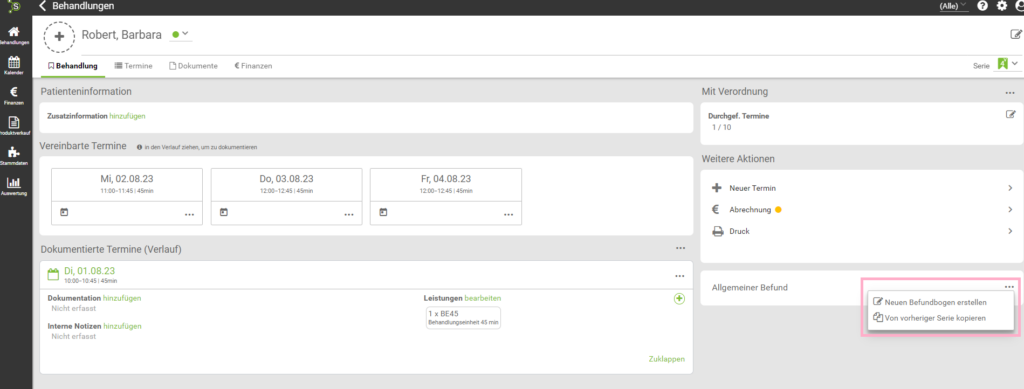
Task: Select the Mi, 02.08.23 appointment card
Action: pyautogui.click(x=127, y=197)
